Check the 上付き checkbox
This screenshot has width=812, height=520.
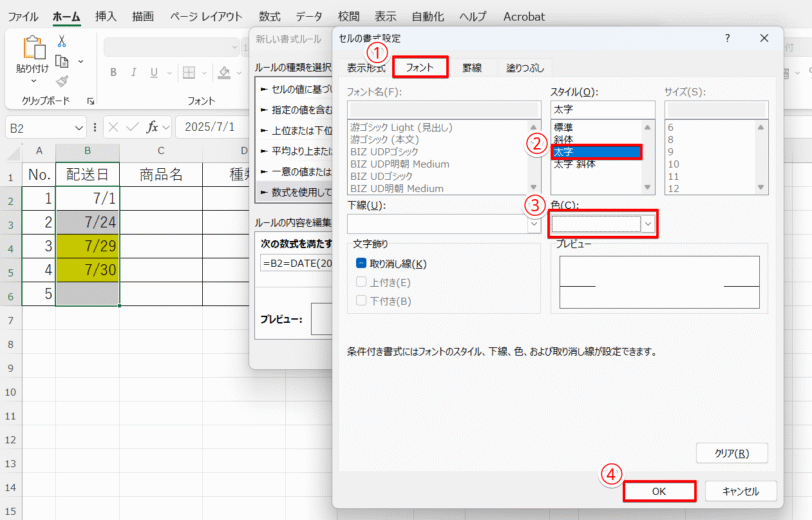(x=361, y=282)
